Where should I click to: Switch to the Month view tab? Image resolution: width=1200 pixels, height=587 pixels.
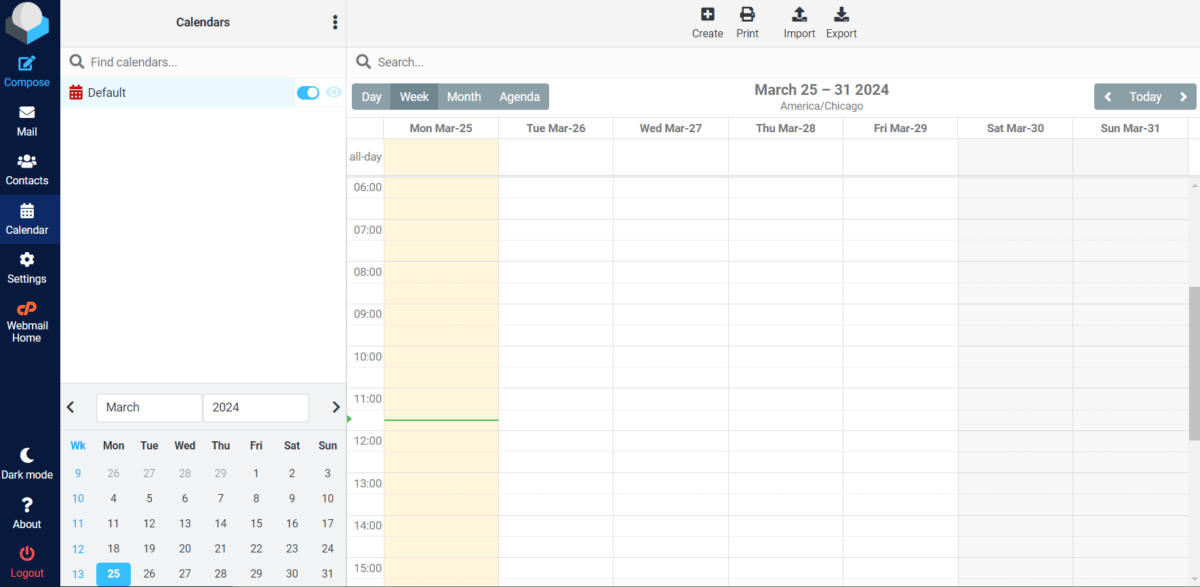click(x=463, y=96)
